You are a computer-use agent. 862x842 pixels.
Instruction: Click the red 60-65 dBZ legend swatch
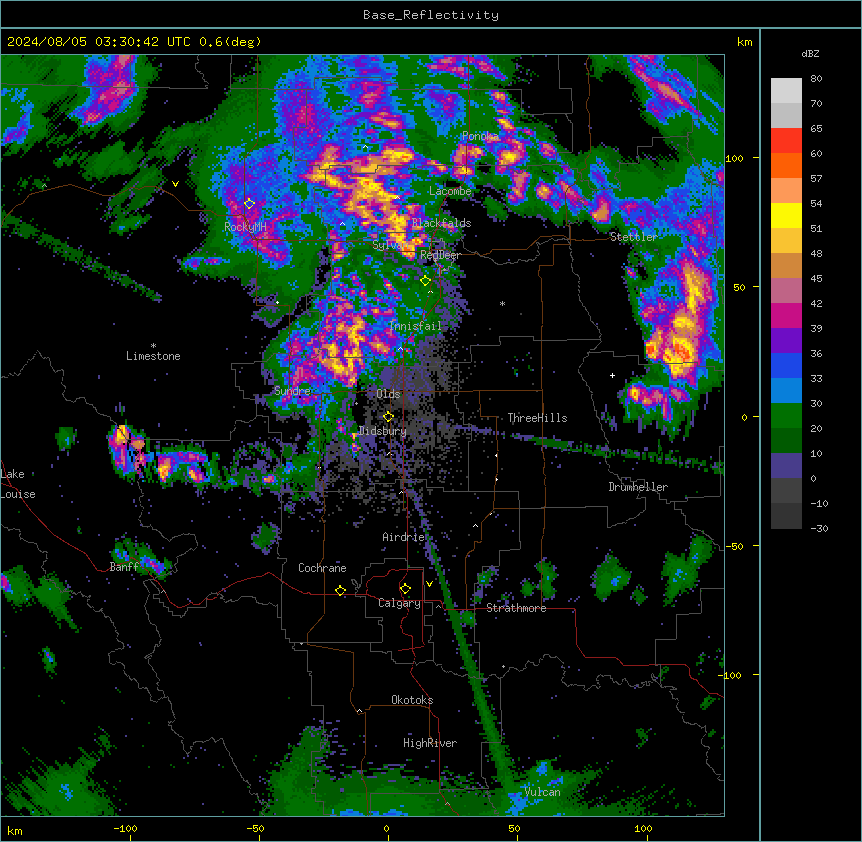(x=786, y=140)
